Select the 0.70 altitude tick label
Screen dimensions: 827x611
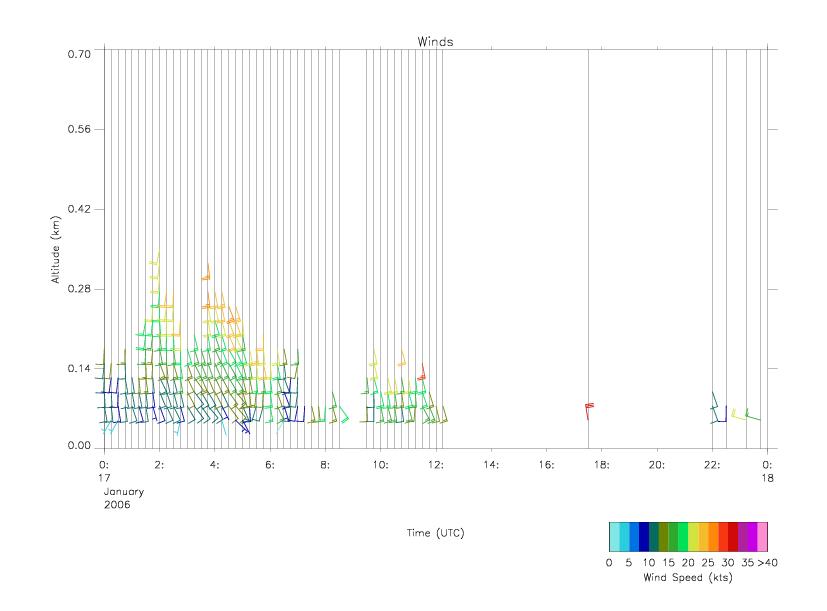coord(79,54)
